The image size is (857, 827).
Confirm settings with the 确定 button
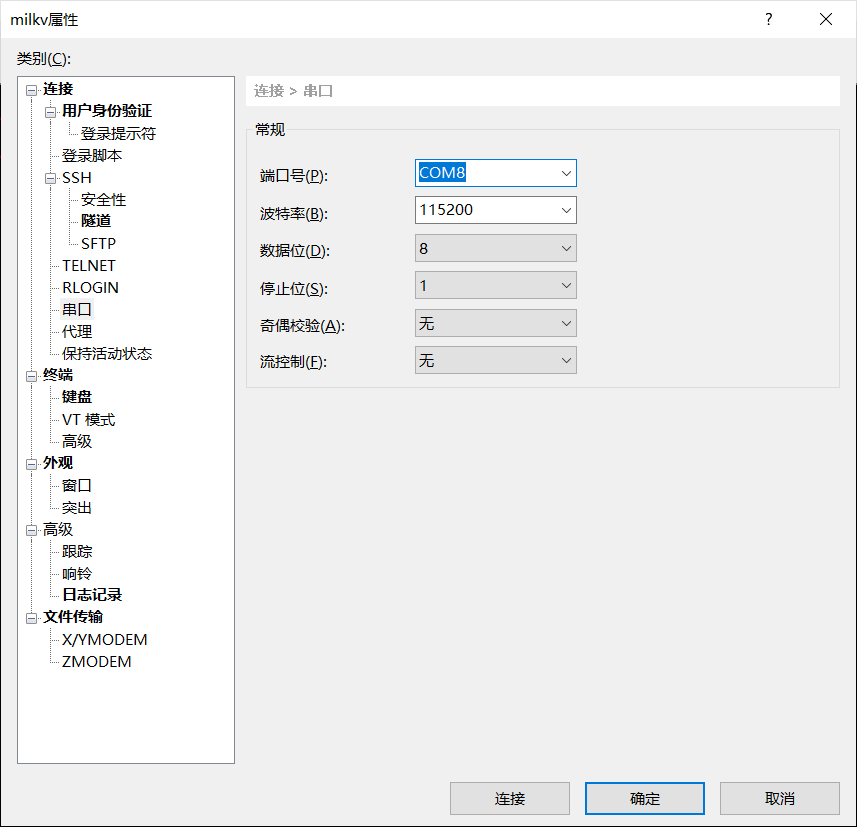click(645, 799)
